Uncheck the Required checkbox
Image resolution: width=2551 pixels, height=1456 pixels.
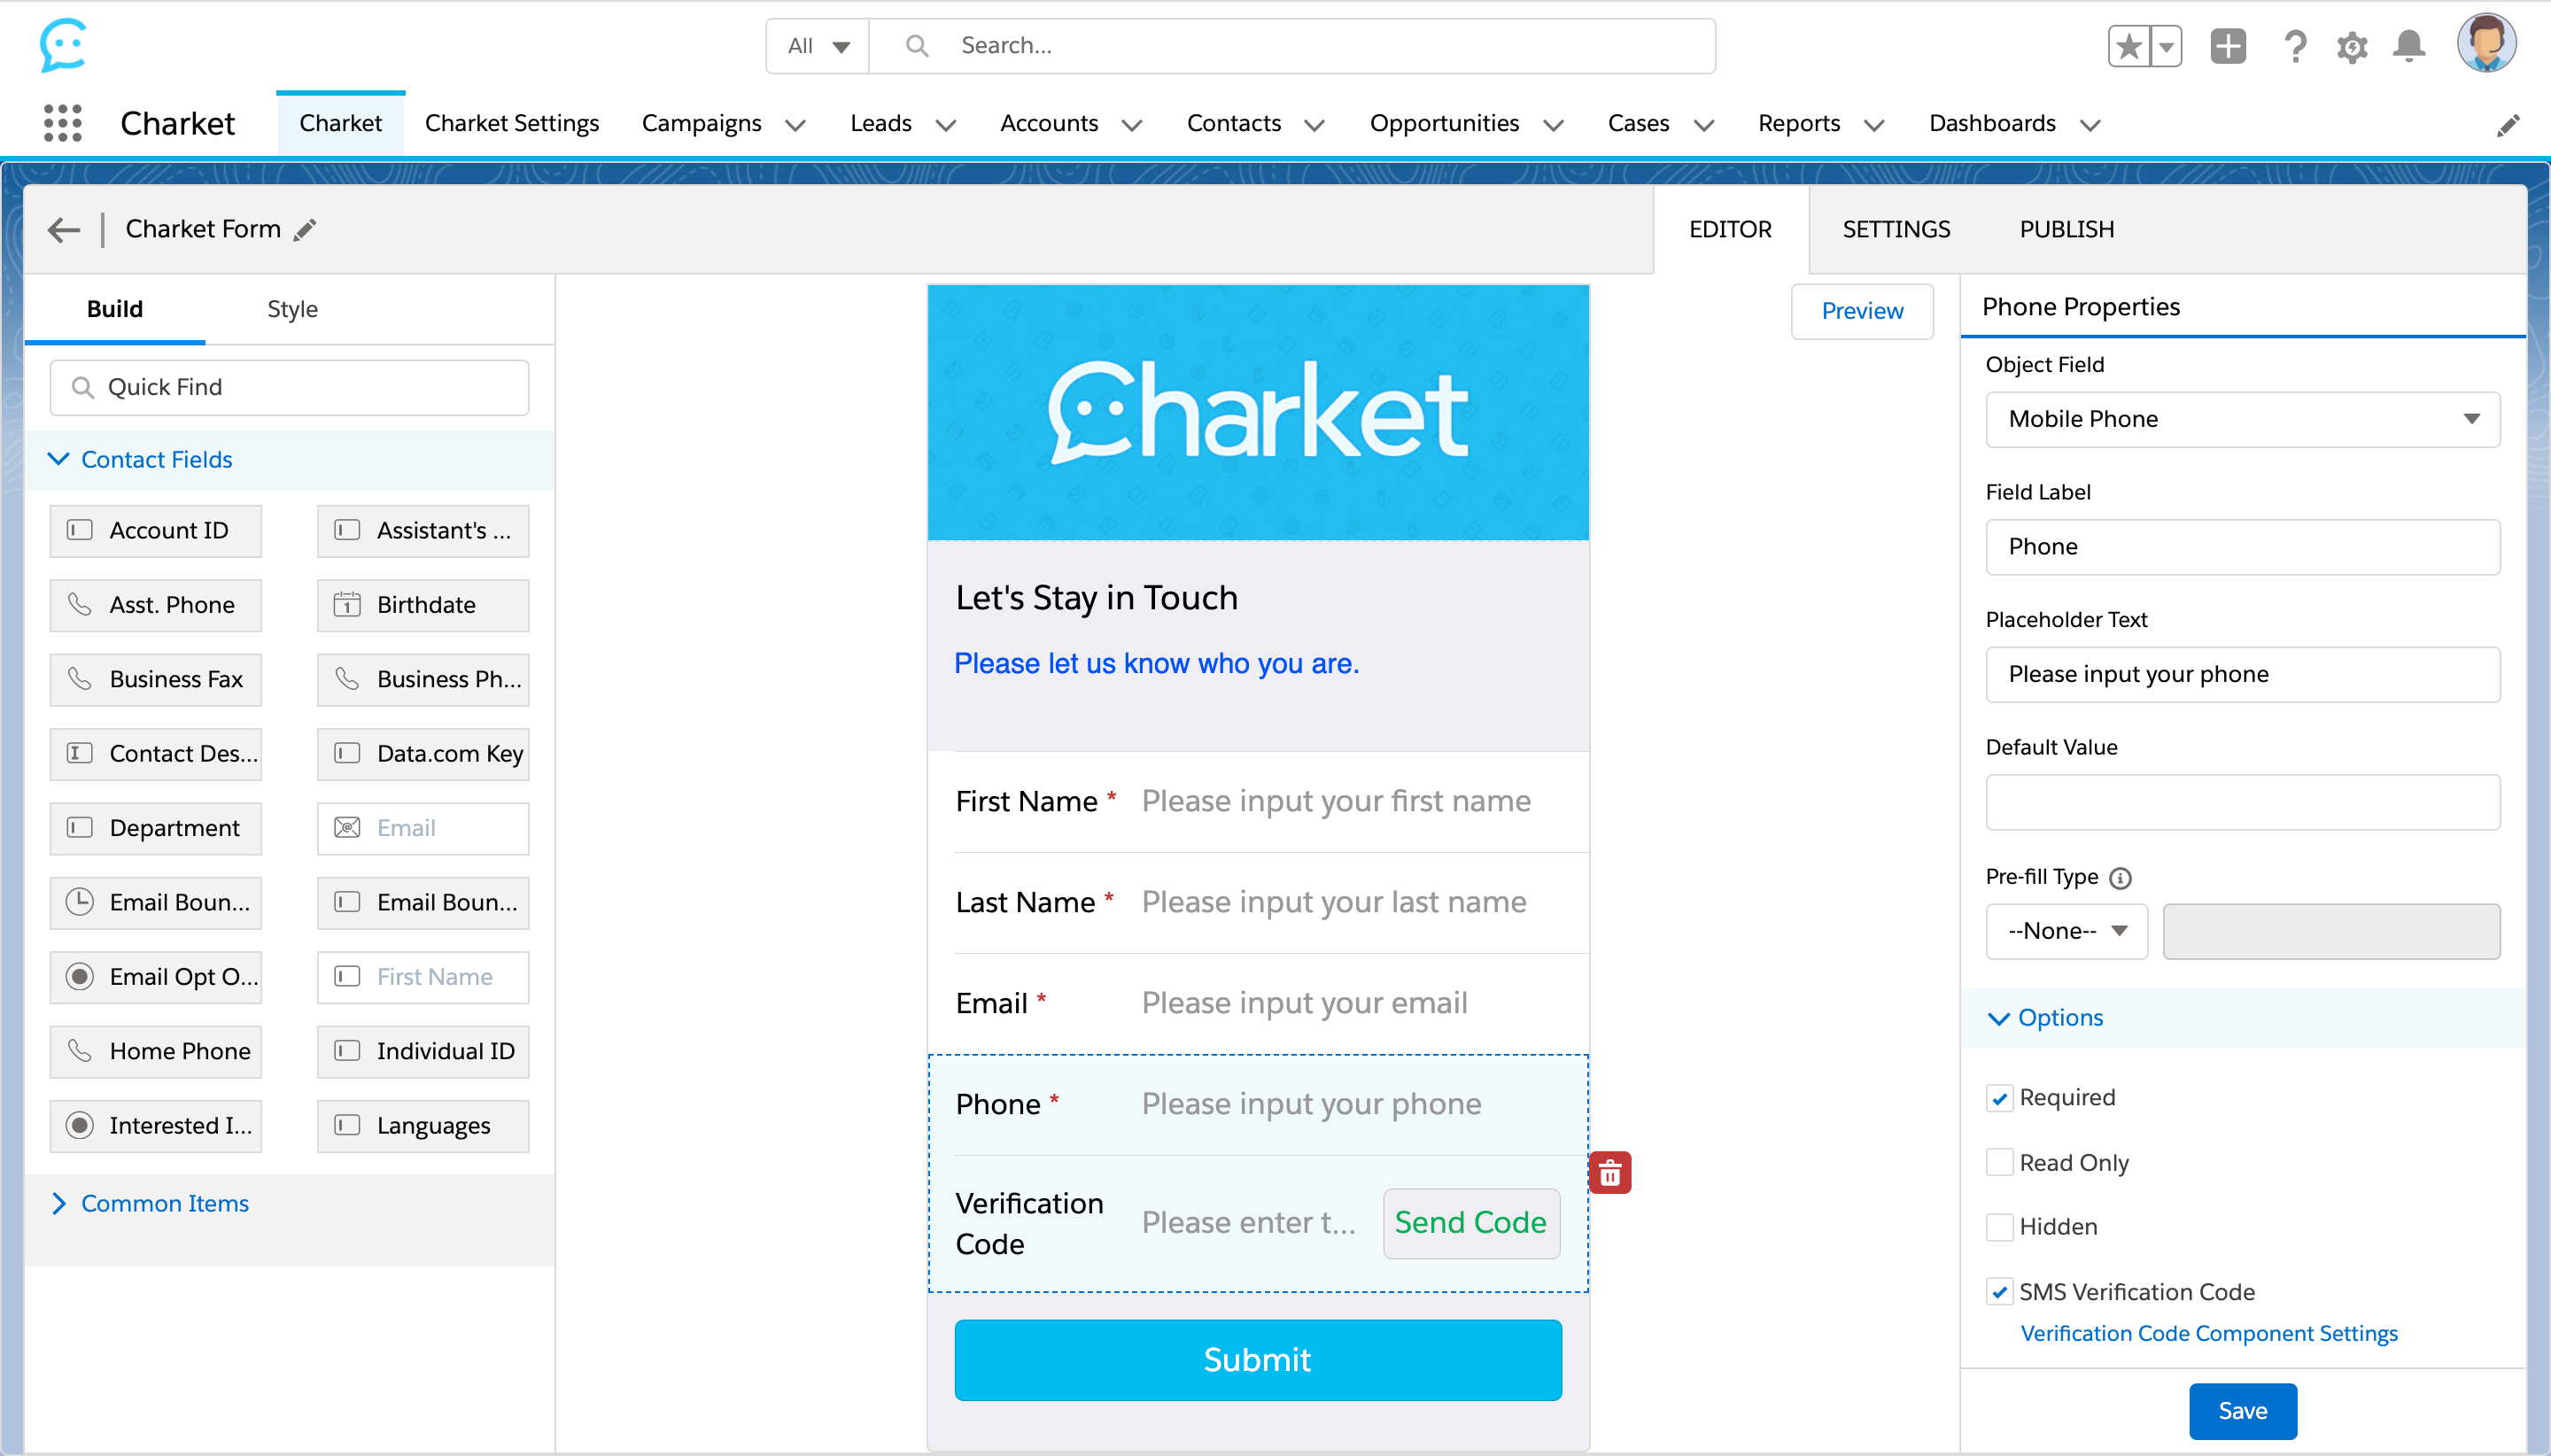pos(1999,1098)
